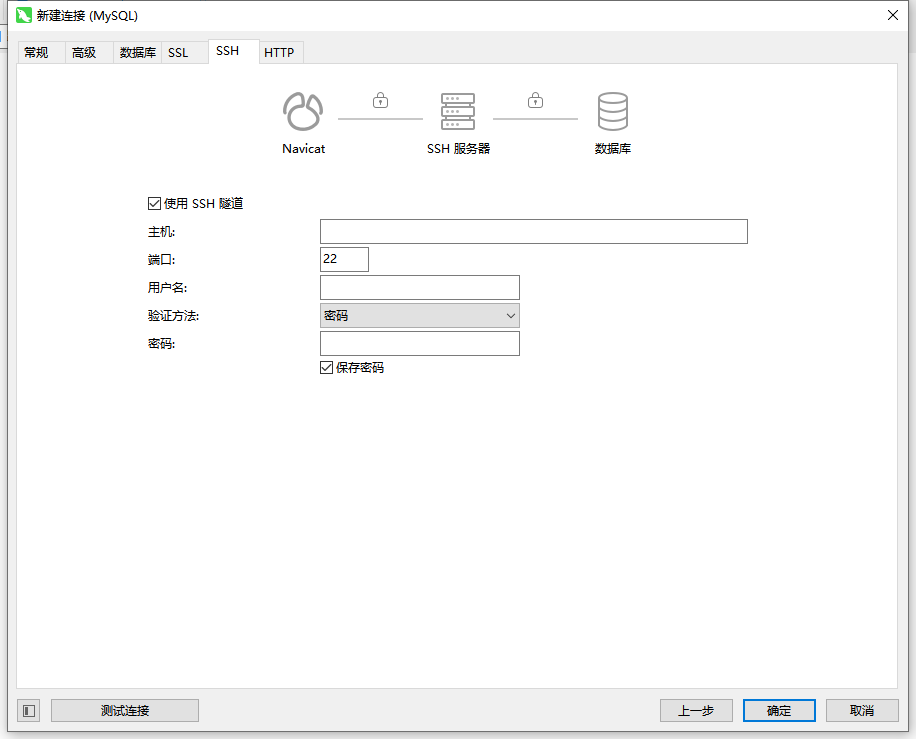Image resolution: width=916 pixels, height=739 pixels.
Task: Click the padlock icon before the database icon
Action: [x=535, y=100]
